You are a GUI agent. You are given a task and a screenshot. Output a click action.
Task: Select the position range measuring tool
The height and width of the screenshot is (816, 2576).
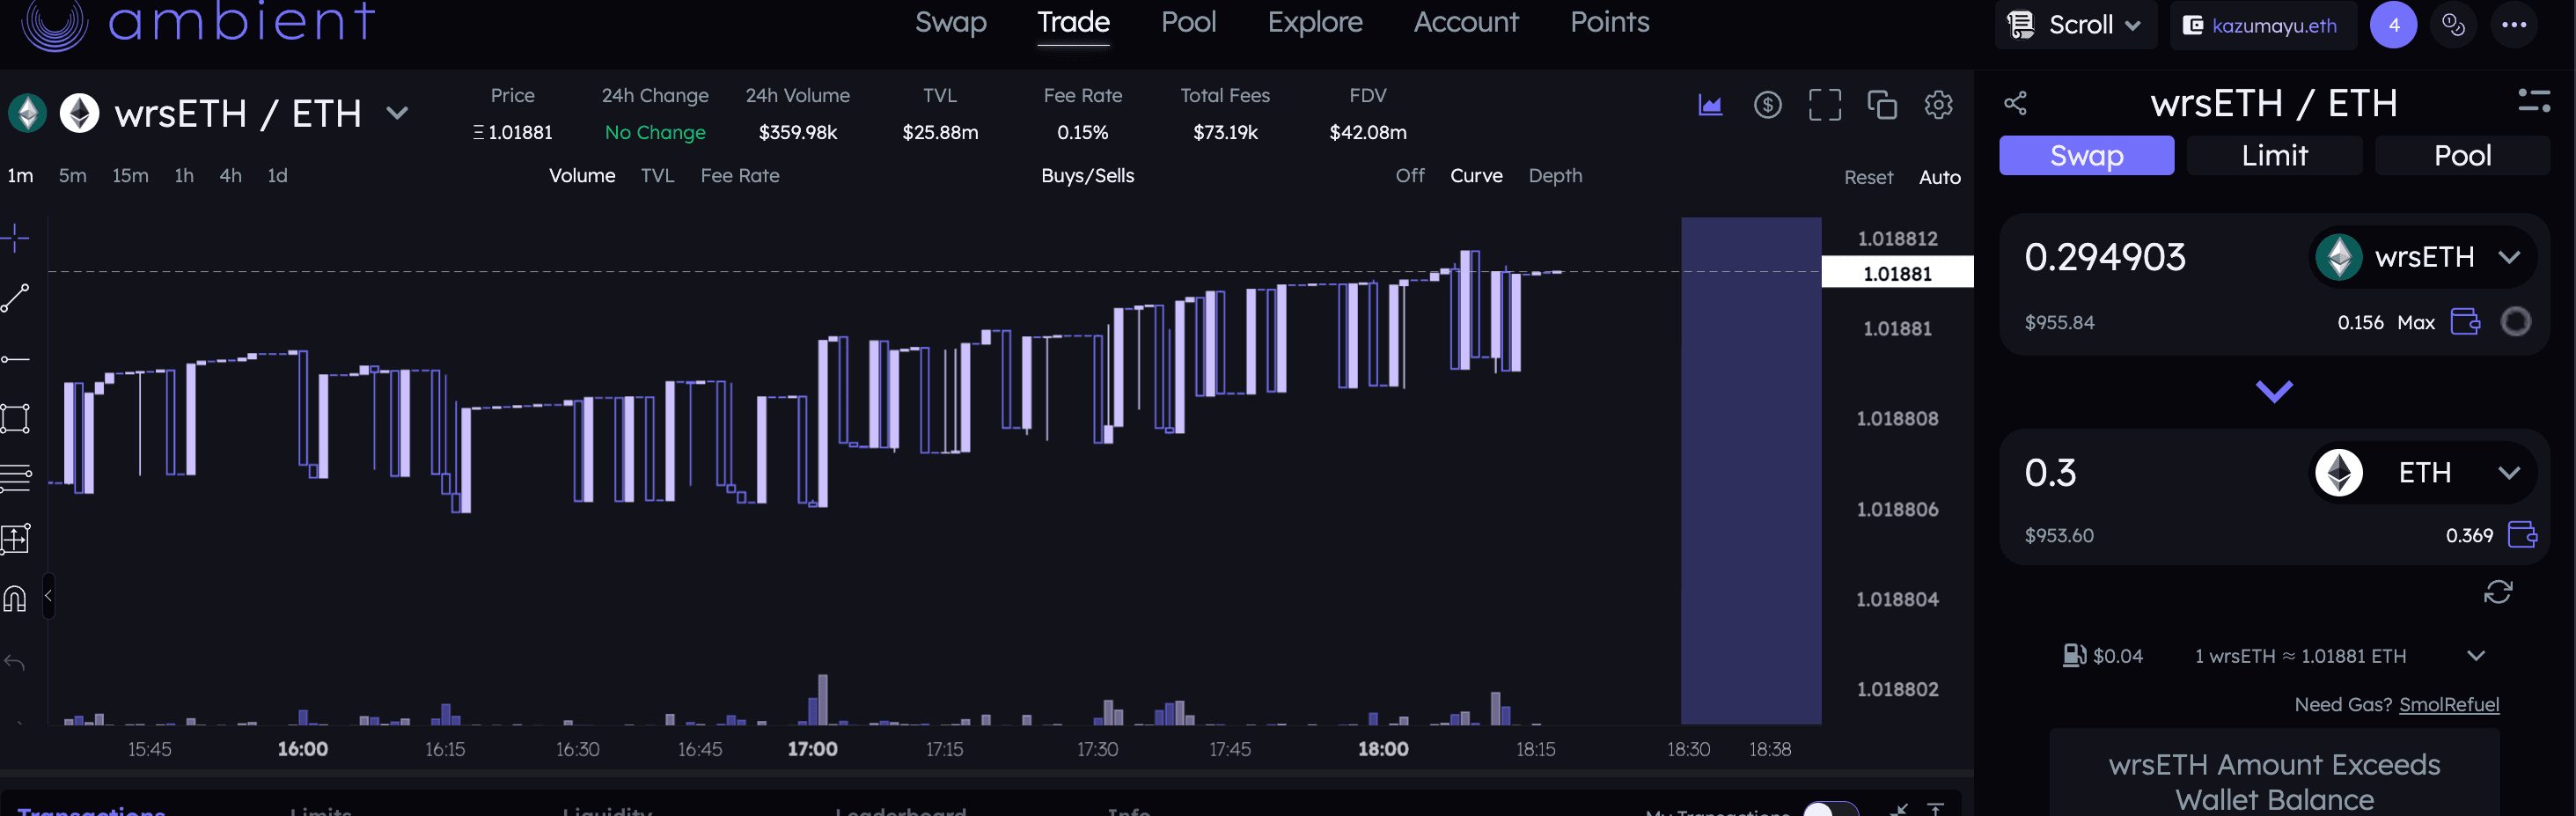pyautogui.click(x=15, y=539)
